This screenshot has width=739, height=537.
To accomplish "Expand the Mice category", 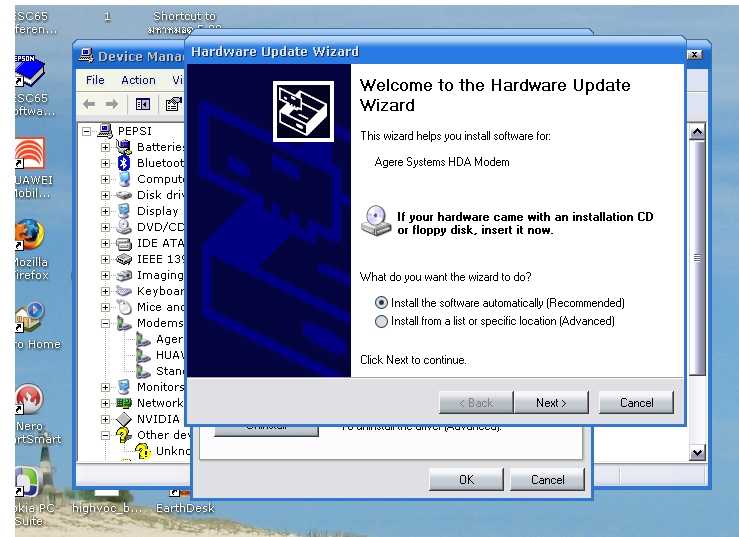I will (x=106, y=307).
